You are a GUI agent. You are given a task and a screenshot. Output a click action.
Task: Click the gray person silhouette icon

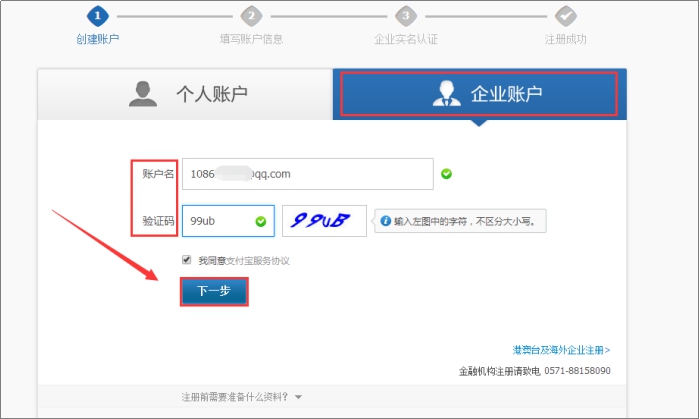[143, 94]
